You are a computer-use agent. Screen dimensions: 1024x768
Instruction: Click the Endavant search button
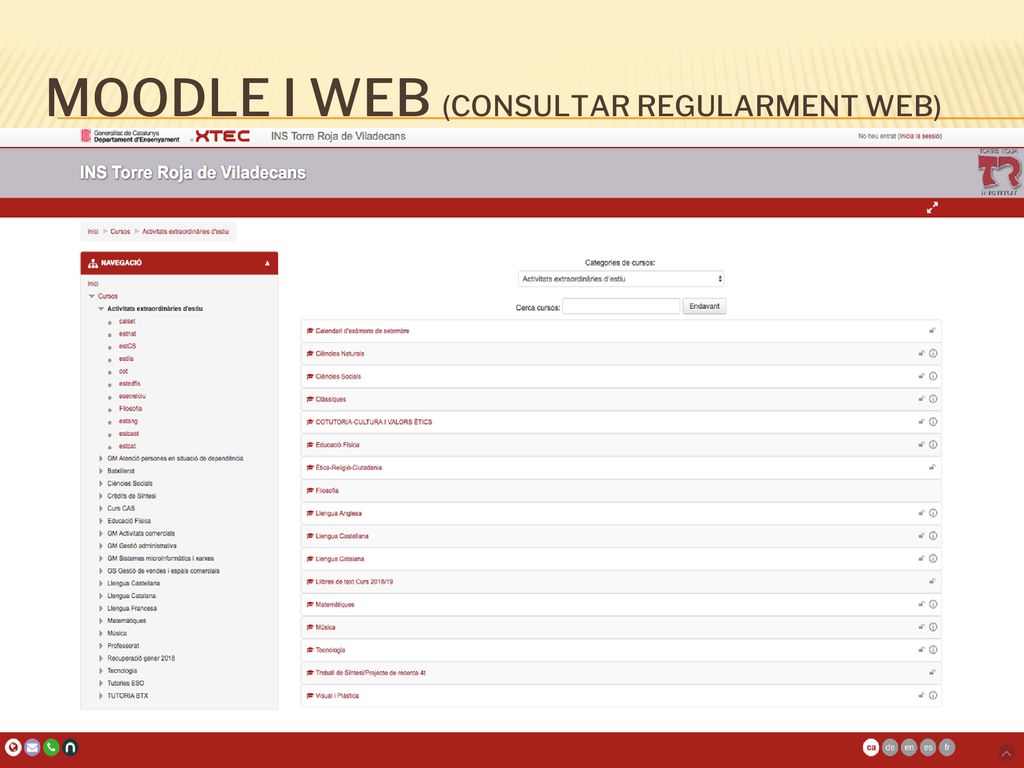click(705, 306)
